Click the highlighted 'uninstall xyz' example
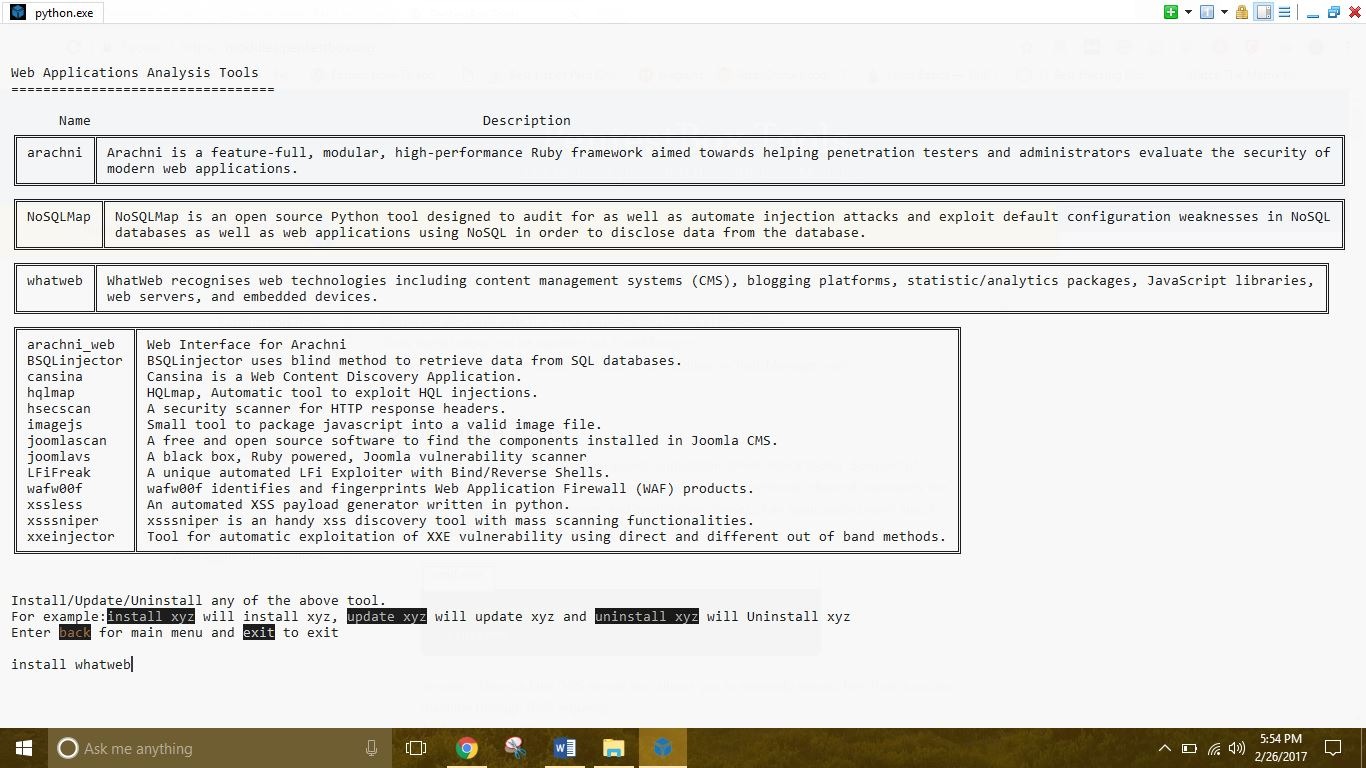This screenshot has height=768, width=1366. point(647,616)
